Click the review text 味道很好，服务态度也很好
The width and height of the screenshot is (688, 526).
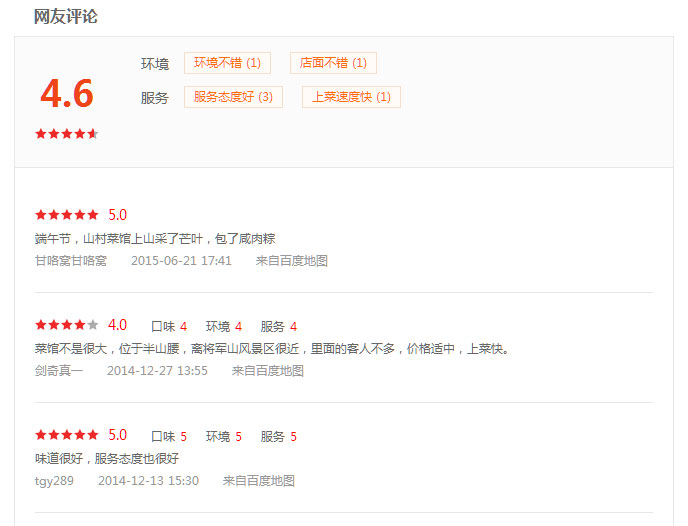(107, 459)
